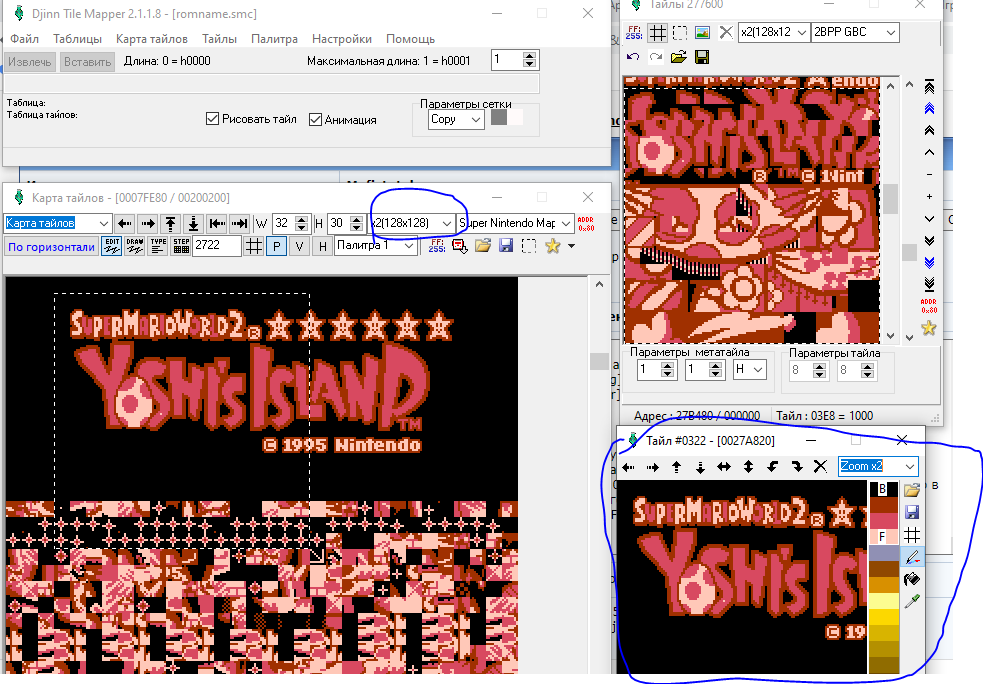Toggle the STEP mode button

(181, 246)
